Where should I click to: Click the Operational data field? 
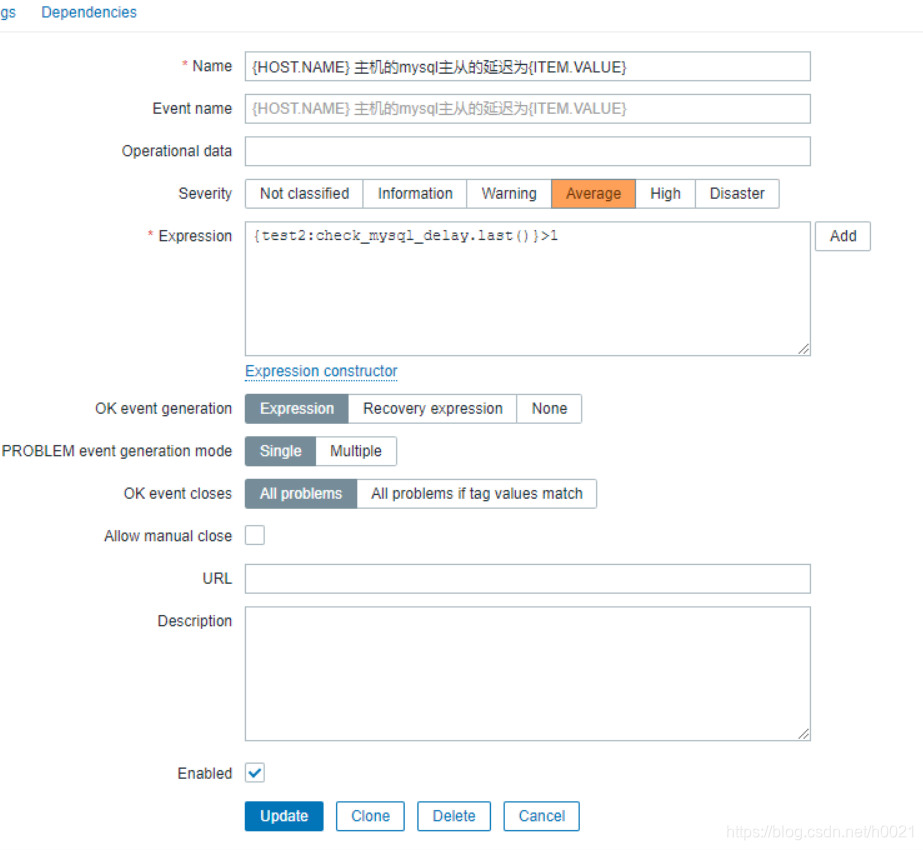point(527,151)
